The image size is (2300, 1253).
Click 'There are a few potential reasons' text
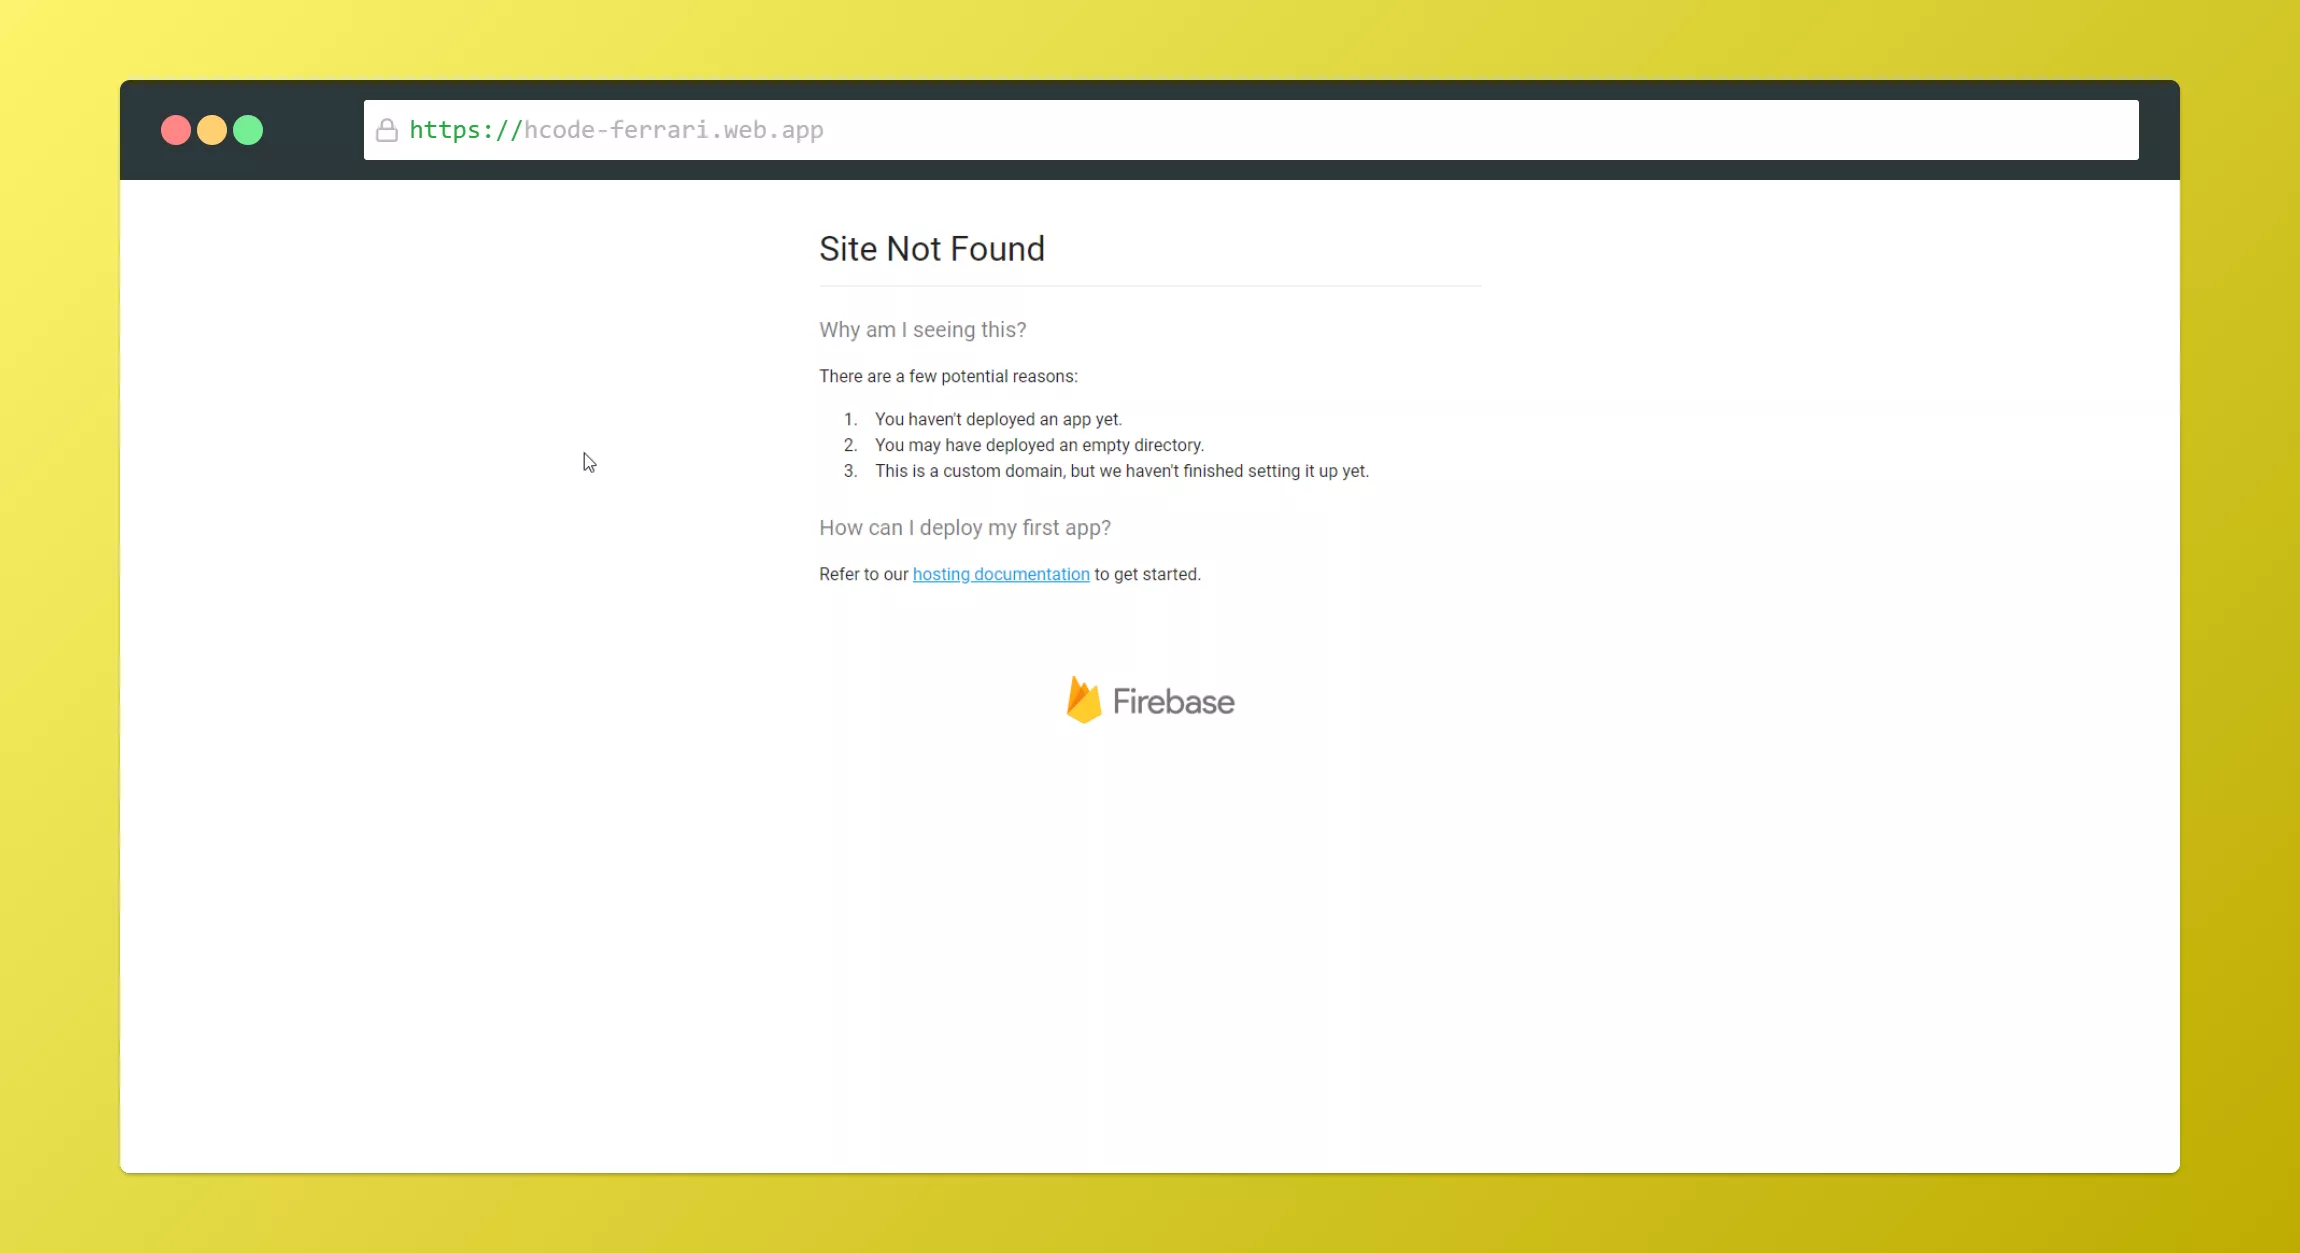point(948,376)
